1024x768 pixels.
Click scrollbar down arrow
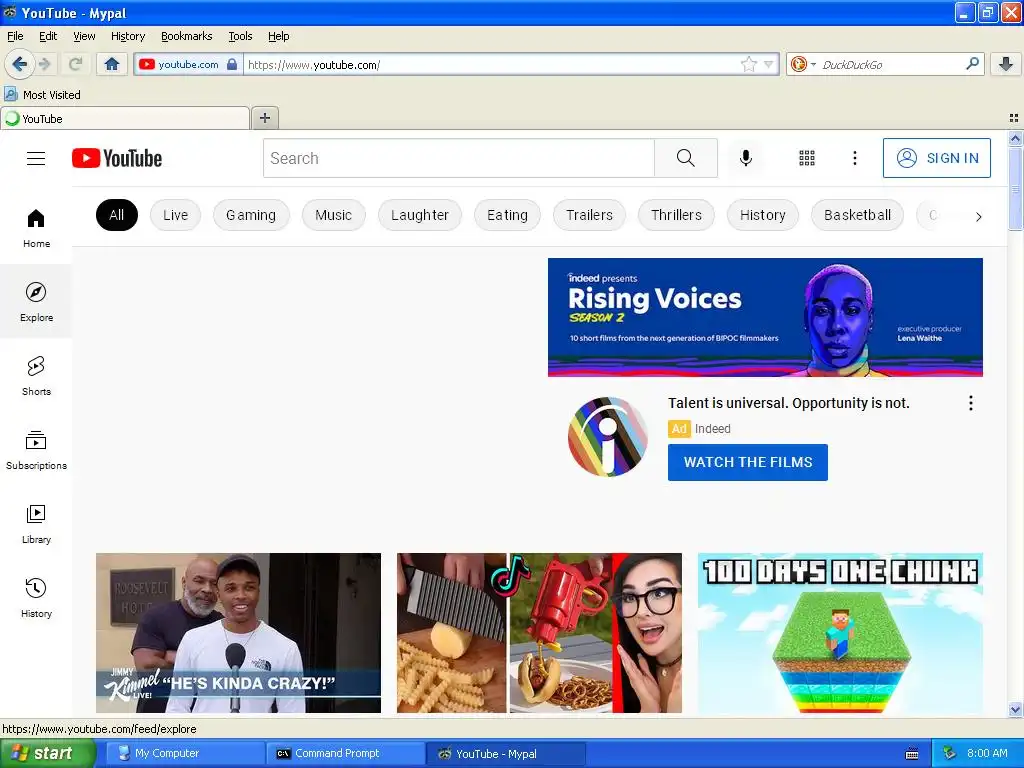point(1015,709)
